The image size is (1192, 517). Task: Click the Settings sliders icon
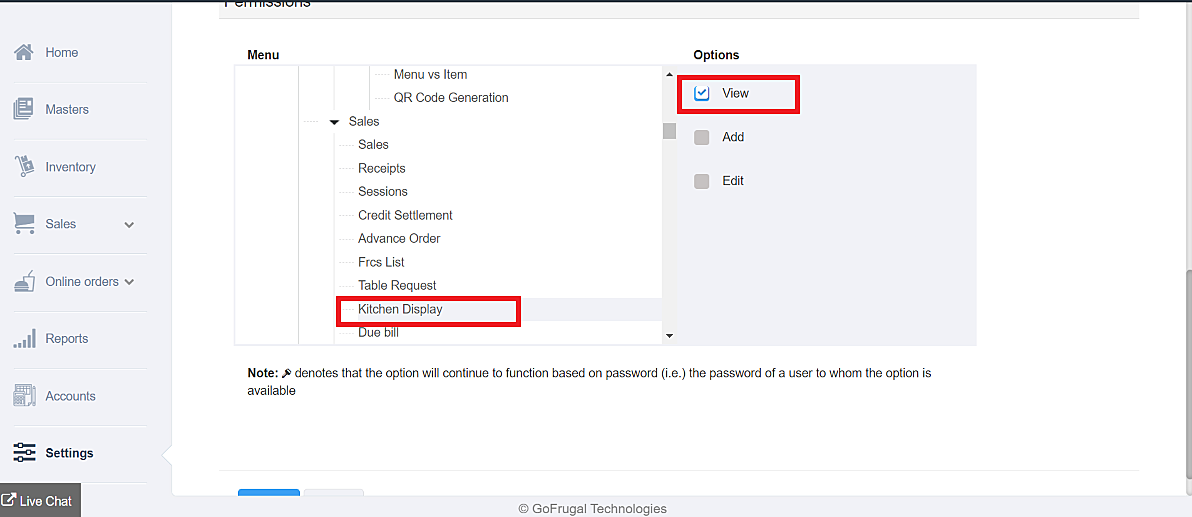[x=24, y=453]
